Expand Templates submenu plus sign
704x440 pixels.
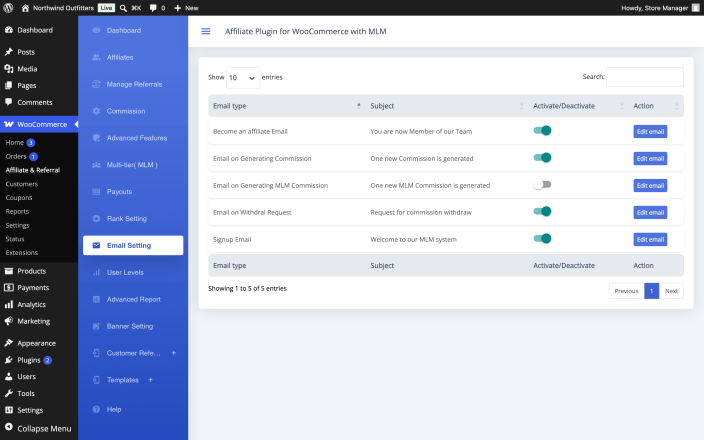coord(151,380)
